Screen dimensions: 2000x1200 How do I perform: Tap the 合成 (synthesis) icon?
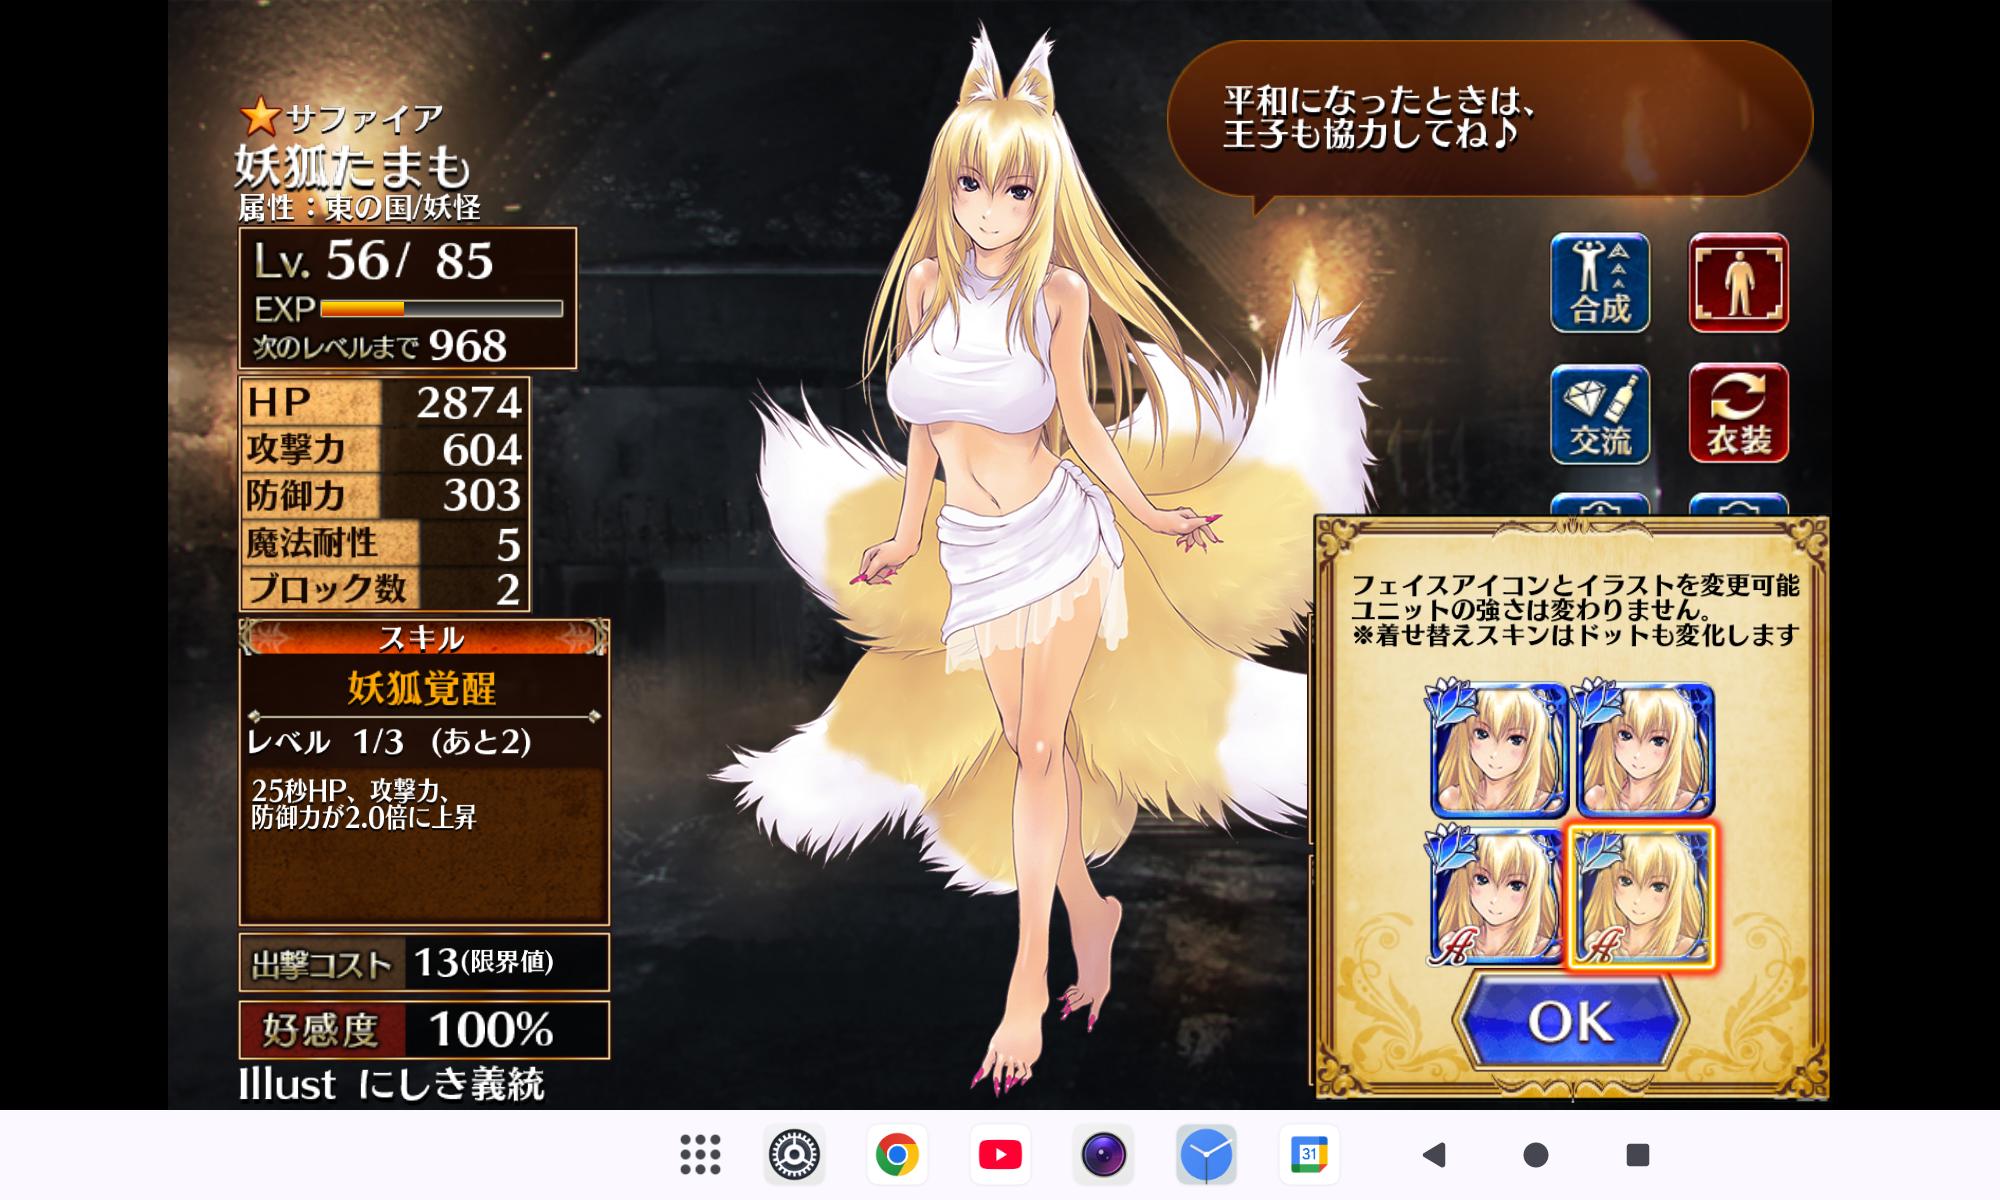pos(1600,283)
